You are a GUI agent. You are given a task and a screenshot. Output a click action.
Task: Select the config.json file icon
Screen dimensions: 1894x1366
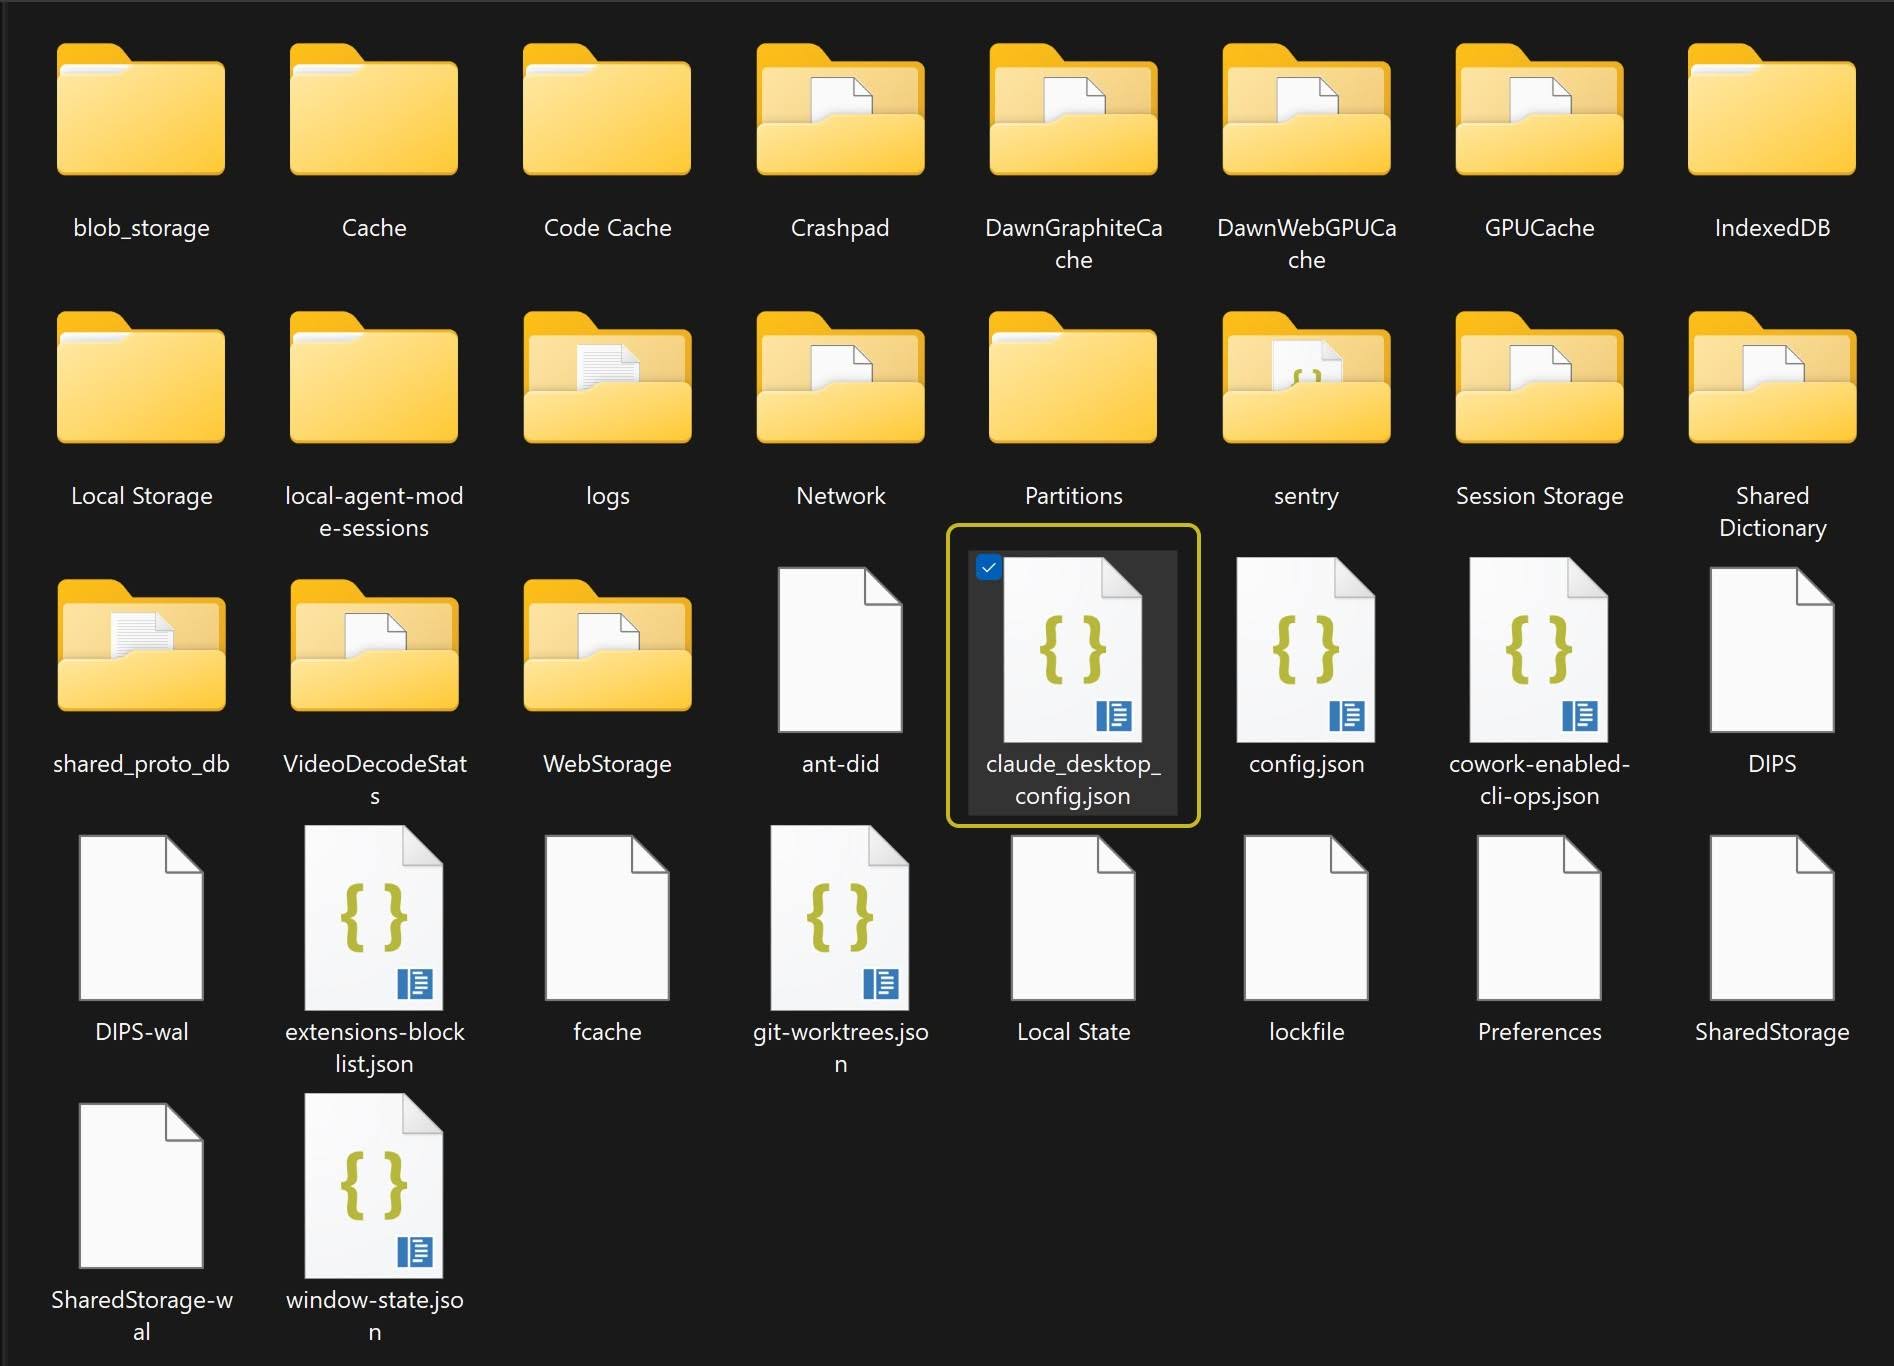(x=1306, y=650)
